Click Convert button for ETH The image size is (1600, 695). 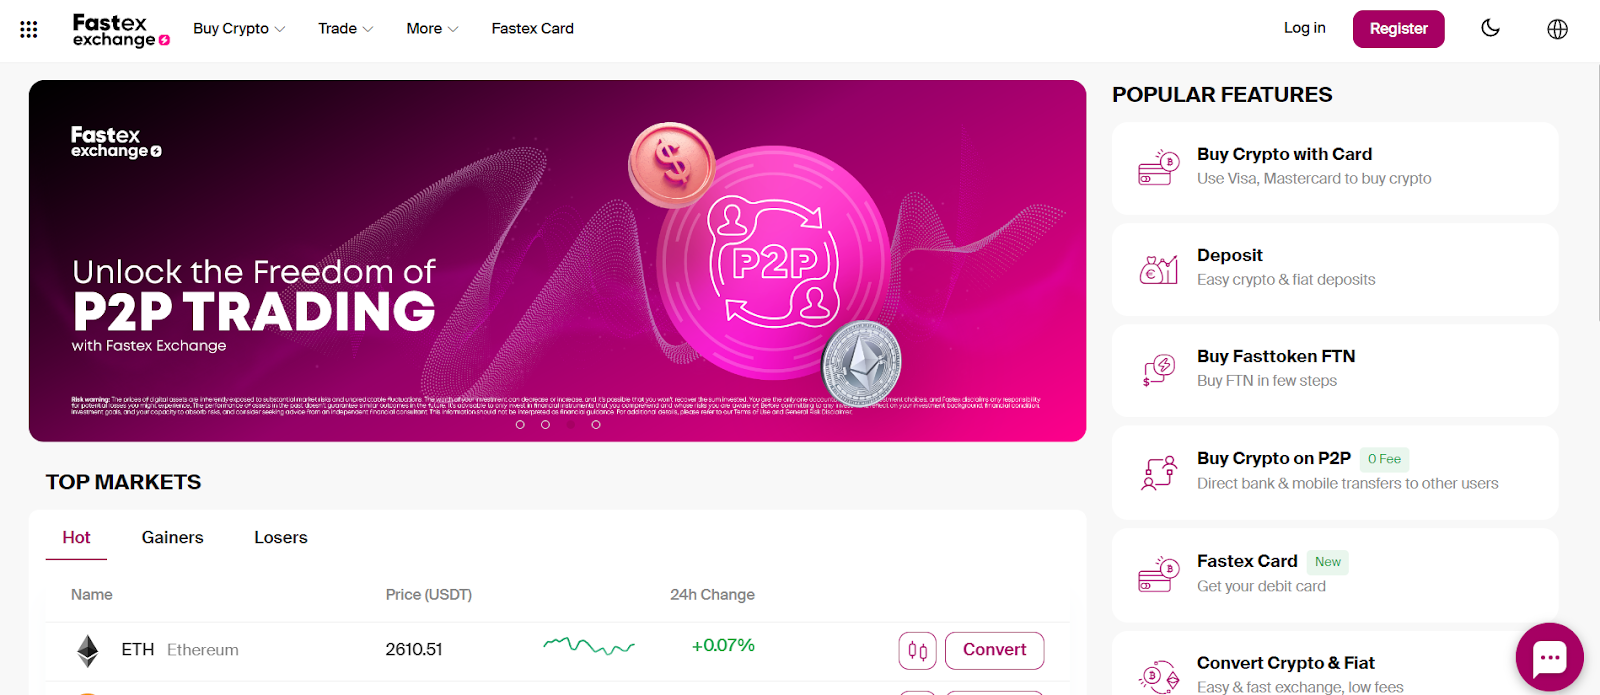pyautogui.click(x=994, y=651)
